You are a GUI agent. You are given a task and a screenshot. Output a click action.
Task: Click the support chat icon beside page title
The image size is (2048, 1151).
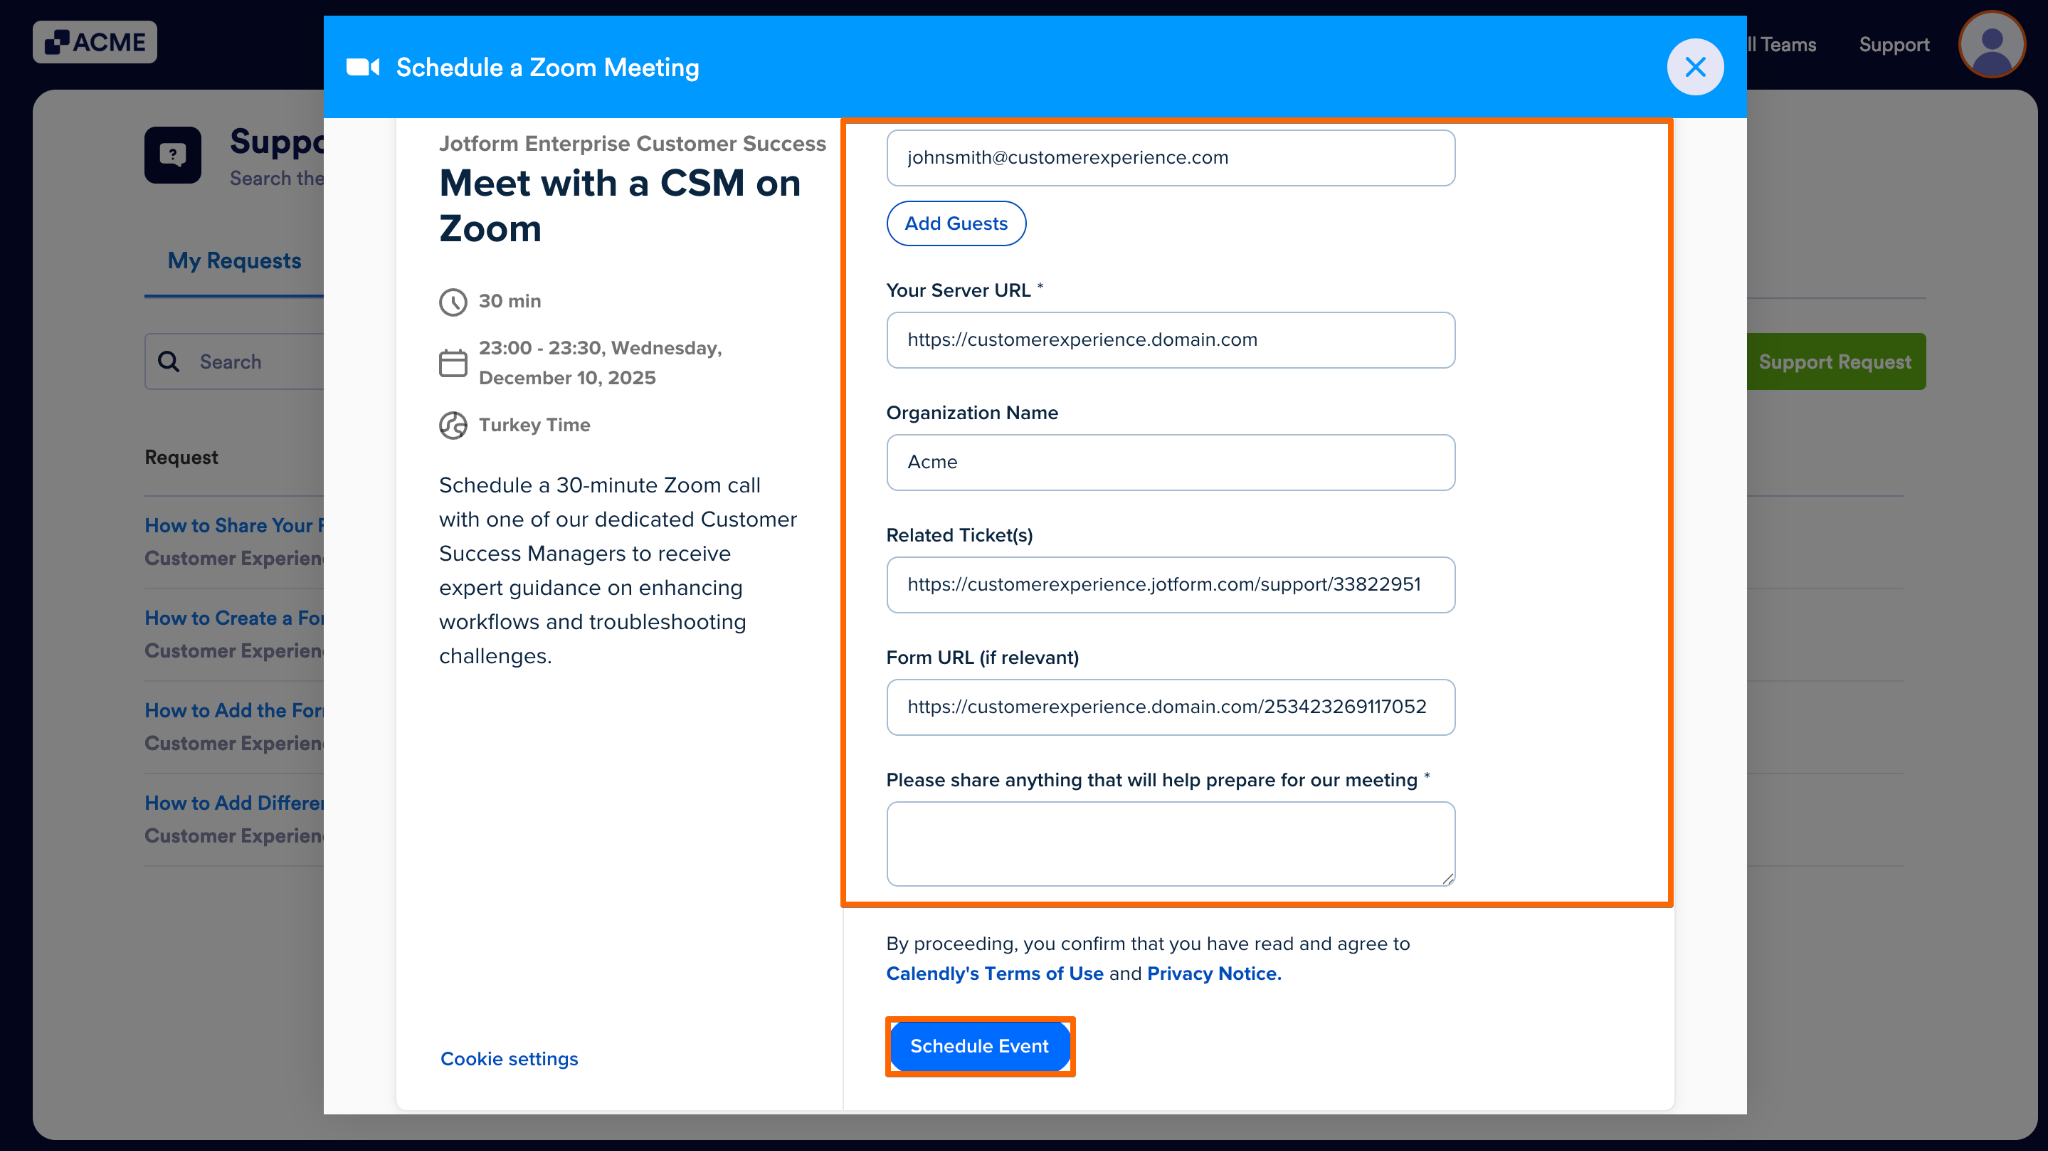tap(173, 155)
